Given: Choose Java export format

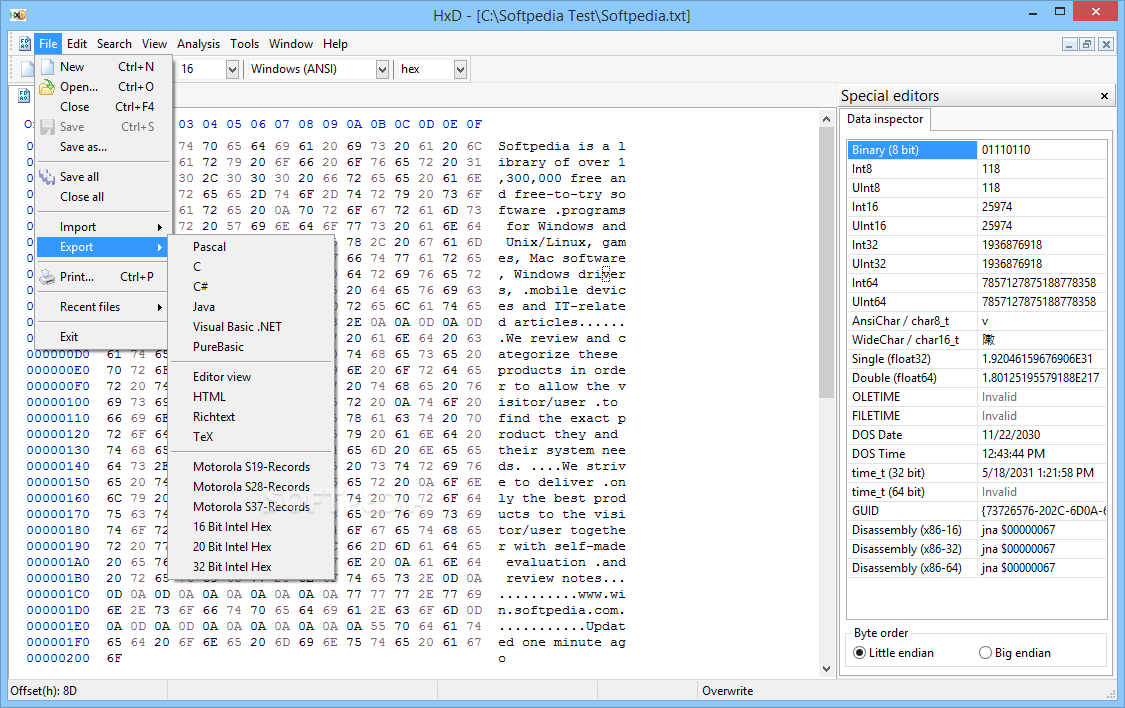Looking at the screenshot, I should pyautogui.click(x=251, y=307).
